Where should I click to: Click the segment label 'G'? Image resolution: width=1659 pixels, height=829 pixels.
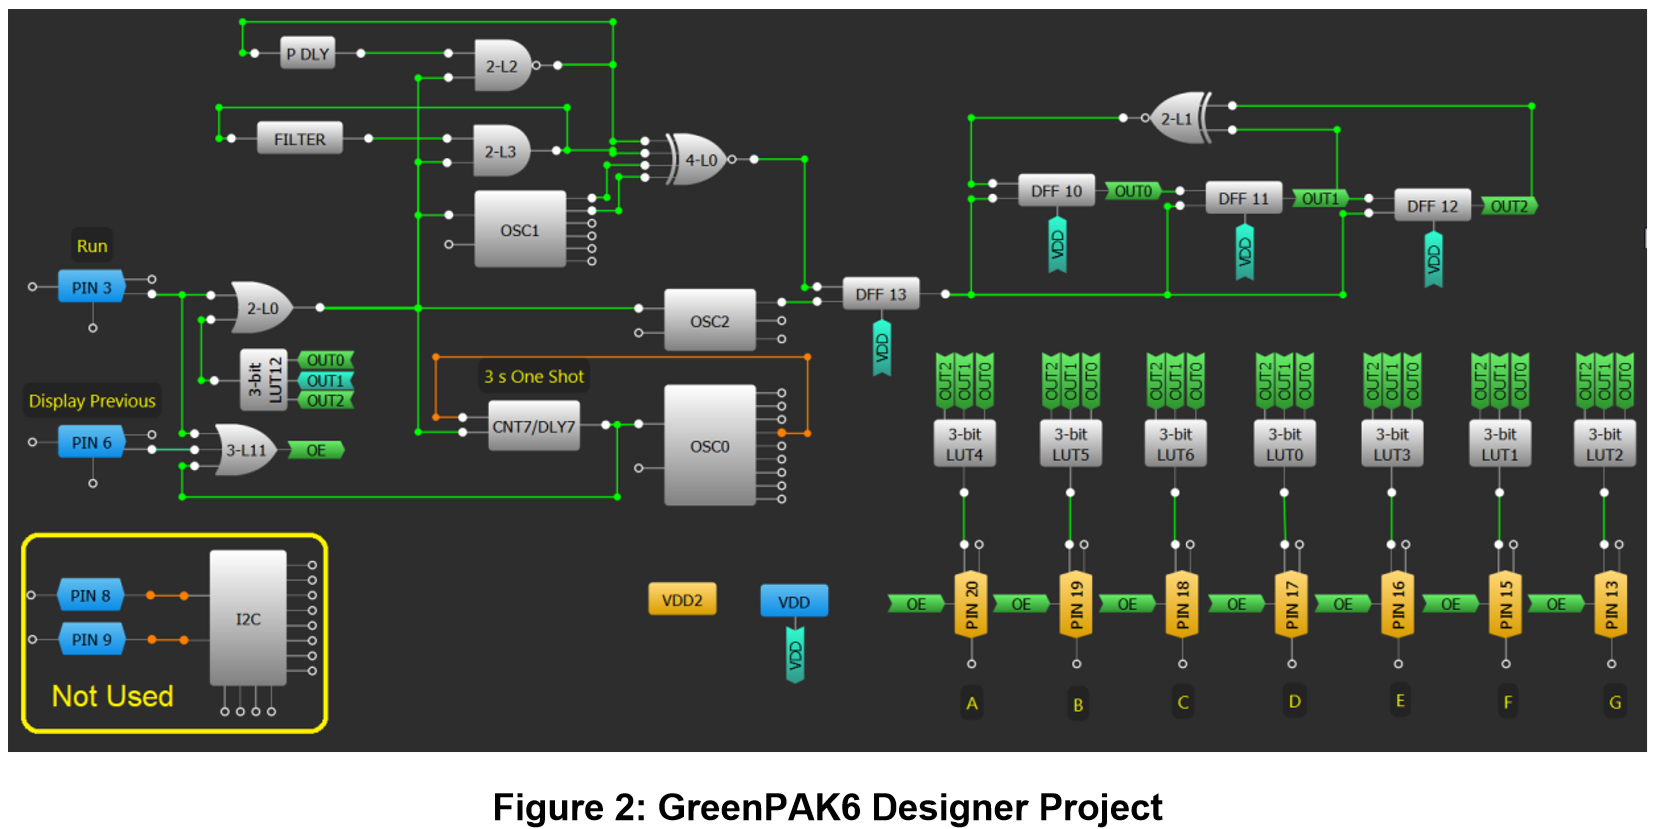[x=1614, y=702]
